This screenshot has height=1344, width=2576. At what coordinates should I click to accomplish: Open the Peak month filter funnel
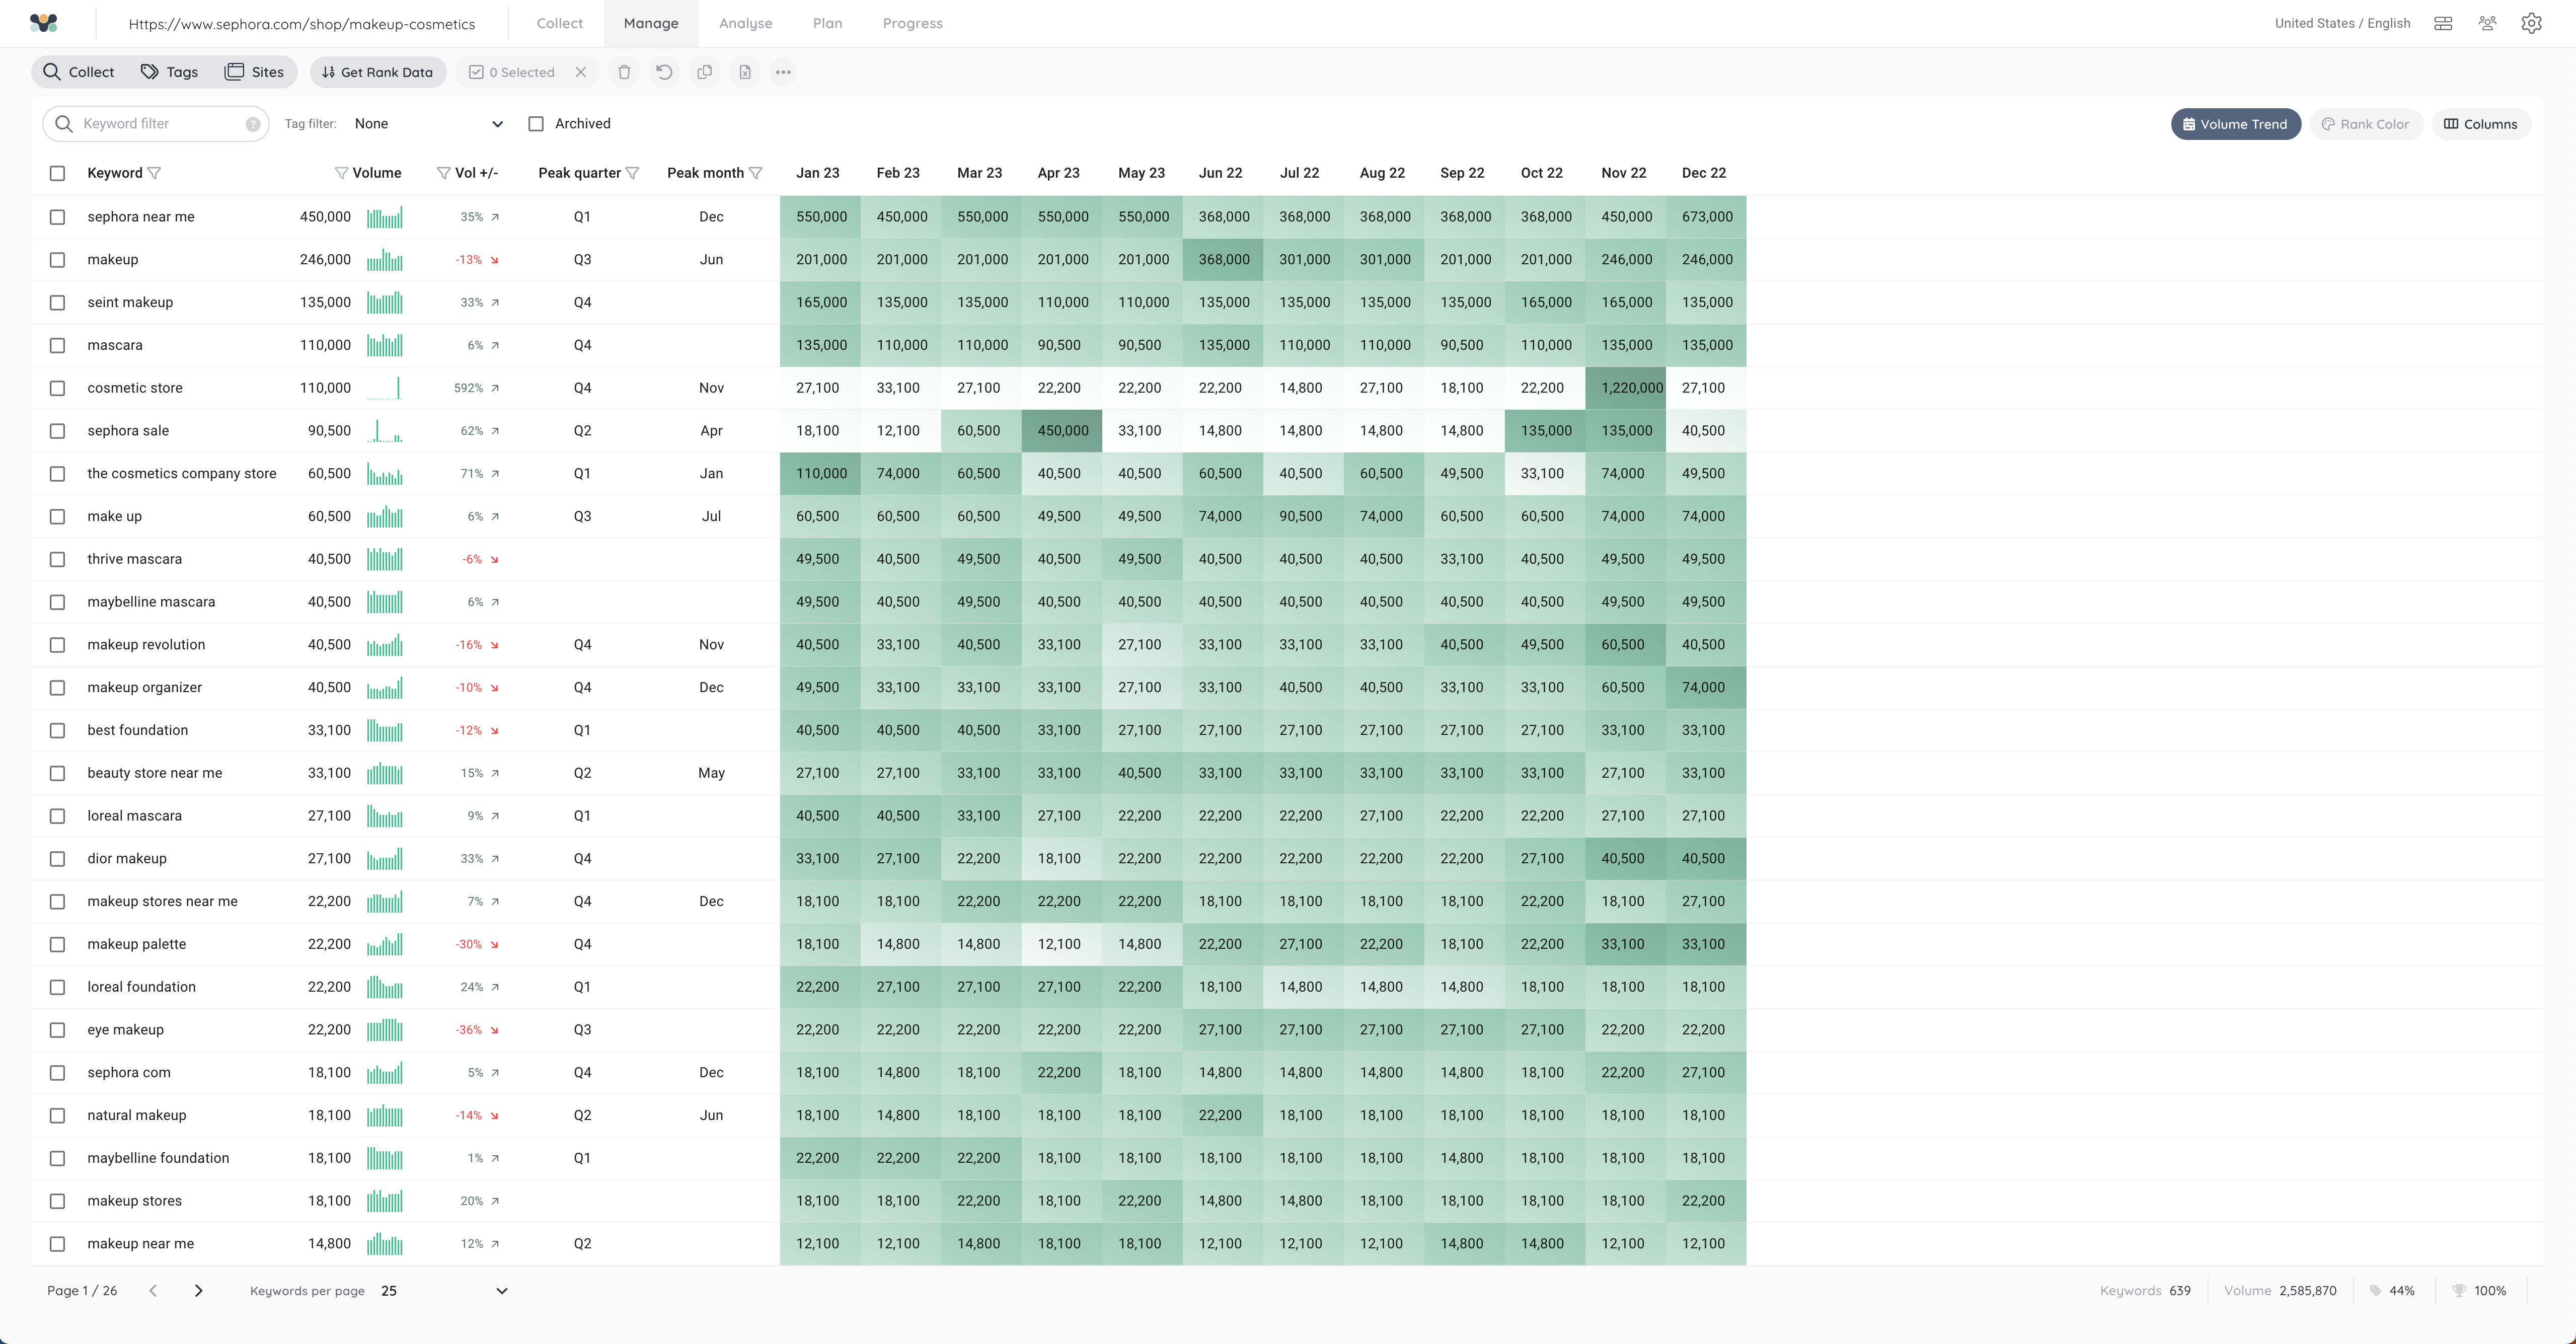756,173
